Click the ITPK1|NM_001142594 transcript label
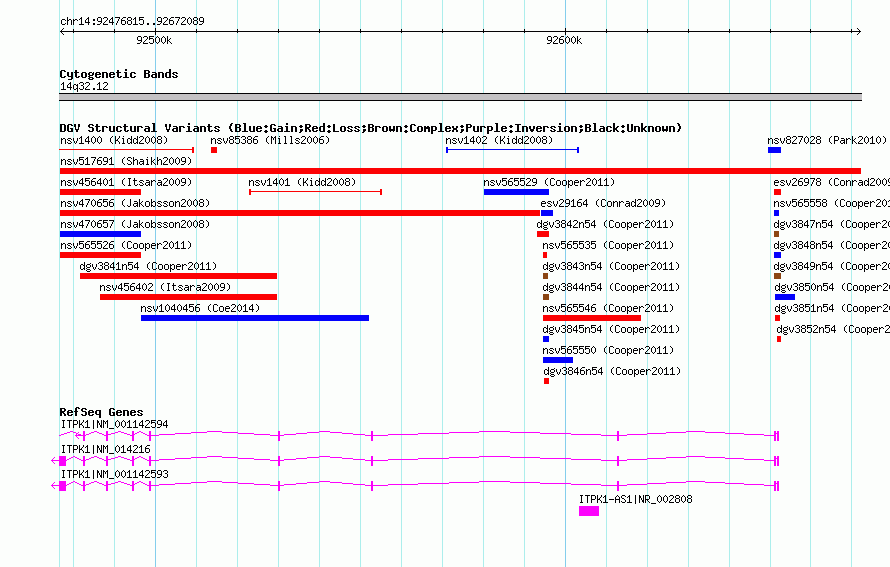 [x=114, y=425]
